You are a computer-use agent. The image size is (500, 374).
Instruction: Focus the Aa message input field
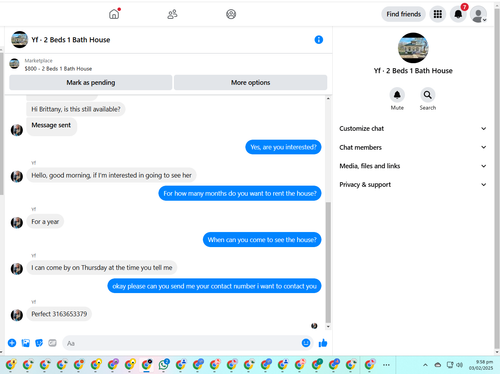coord(182,343)
